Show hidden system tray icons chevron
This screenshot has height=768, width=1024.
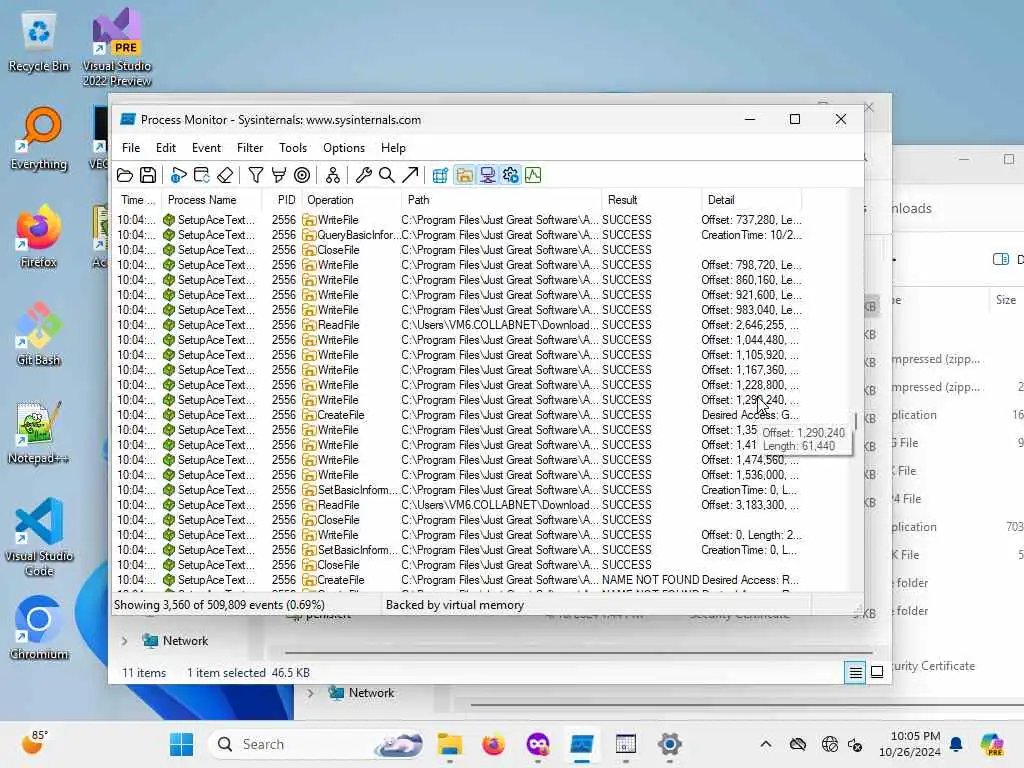point(766,744)
